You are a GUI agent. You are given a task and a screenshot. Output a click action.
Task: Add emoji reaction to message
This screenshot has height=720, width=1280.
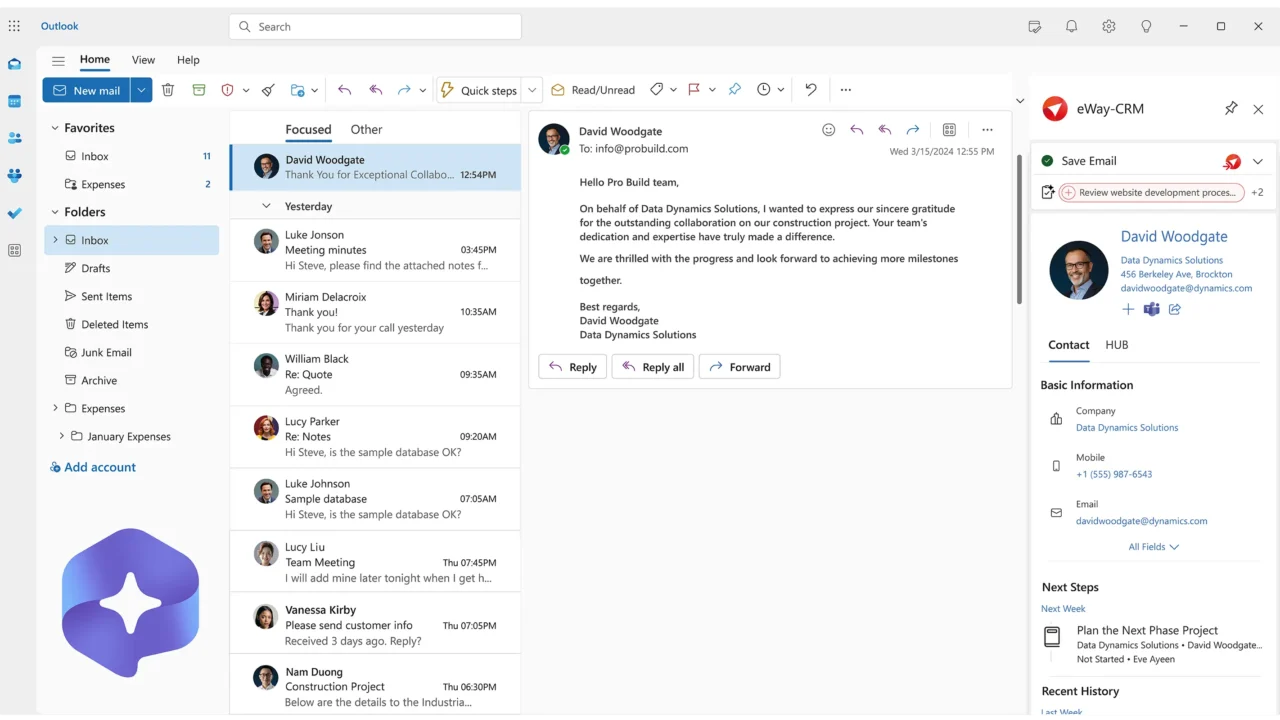[x=828, y=130]
